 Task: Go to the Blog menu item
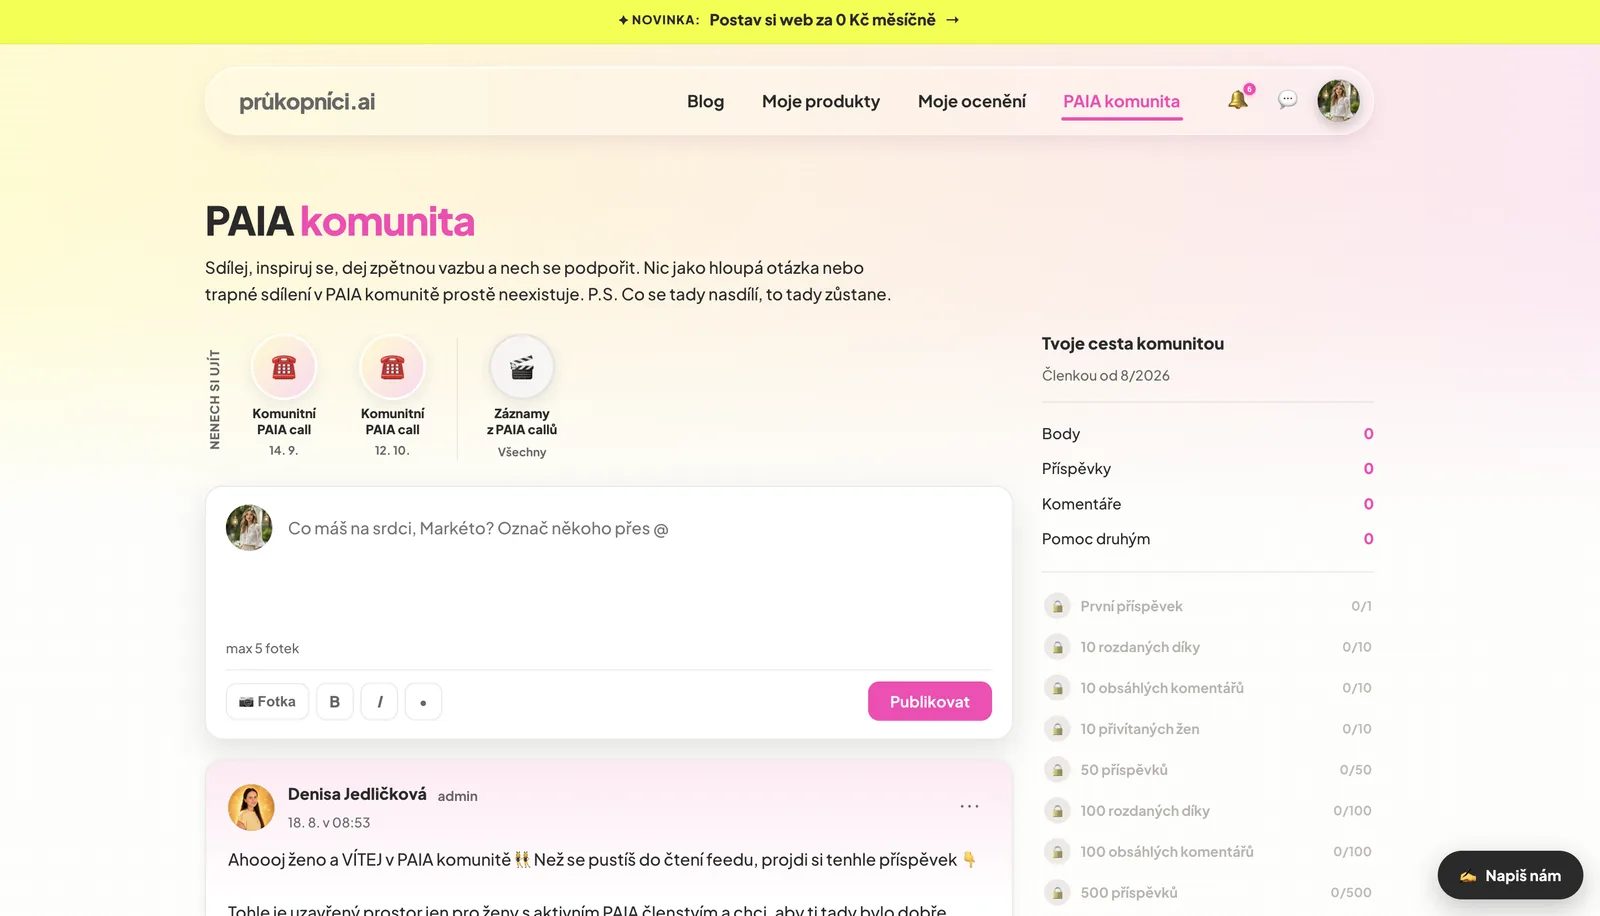[705, 101]
